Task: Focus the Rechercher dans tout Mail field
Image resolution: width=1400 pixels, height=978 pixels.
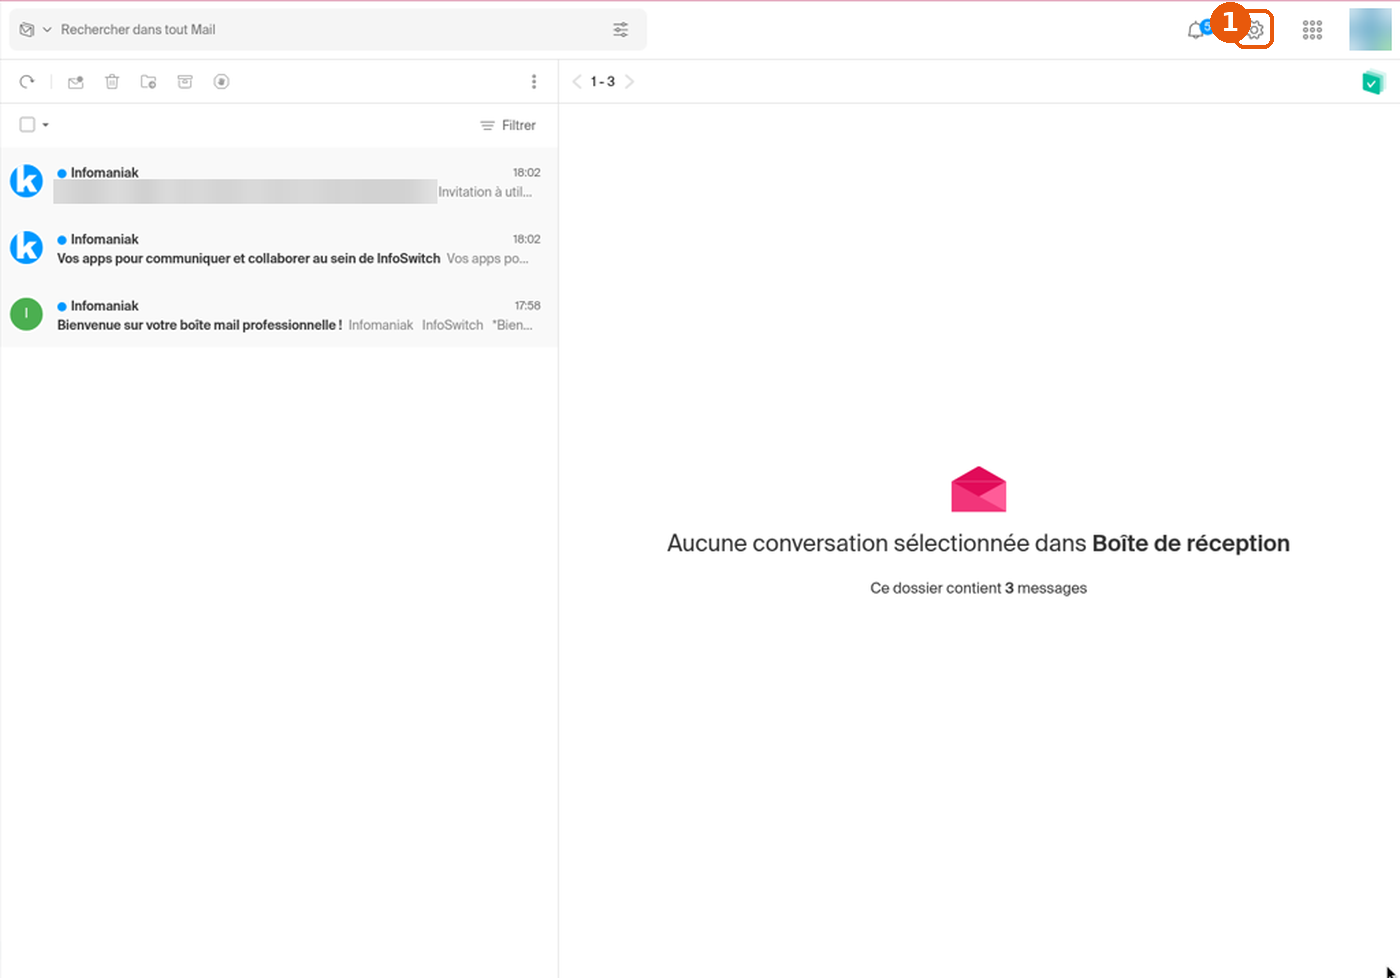Action: (330, 30)
